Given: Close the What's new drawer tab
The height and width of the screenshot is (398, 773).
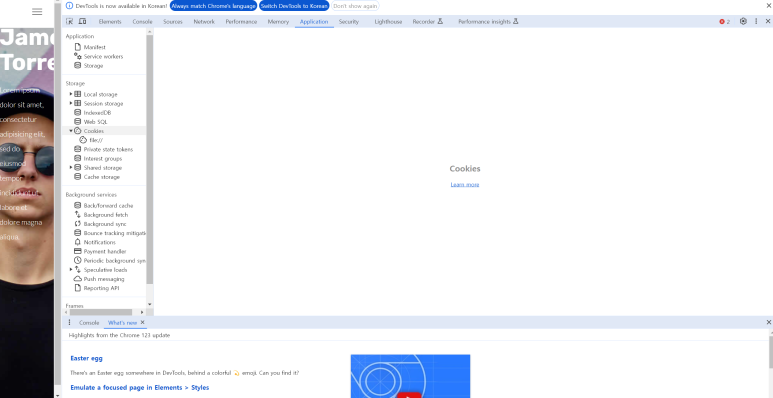Looking at the screenshot, I should pyautogui.click(x=142, y=323).
